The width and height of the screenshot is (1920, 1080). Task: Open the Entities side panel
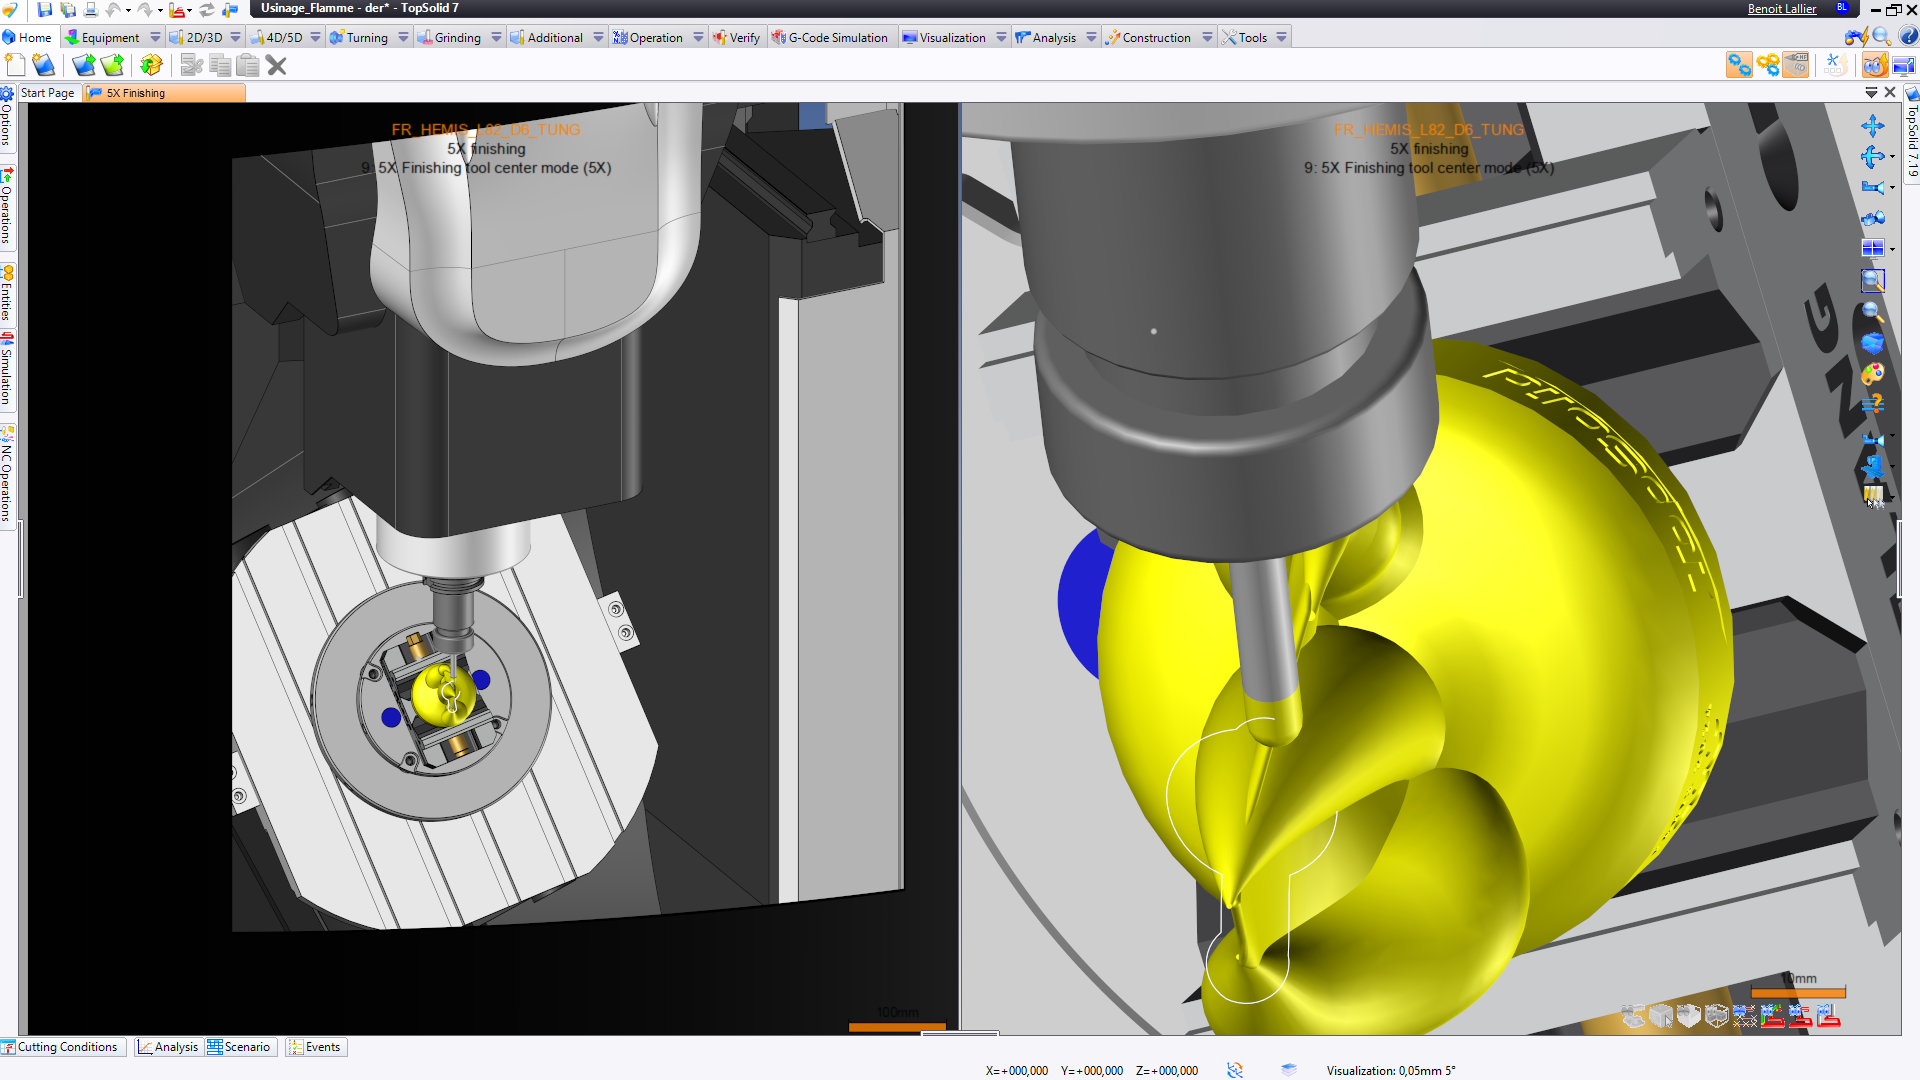pyautogui.click(x=7, y=293)
